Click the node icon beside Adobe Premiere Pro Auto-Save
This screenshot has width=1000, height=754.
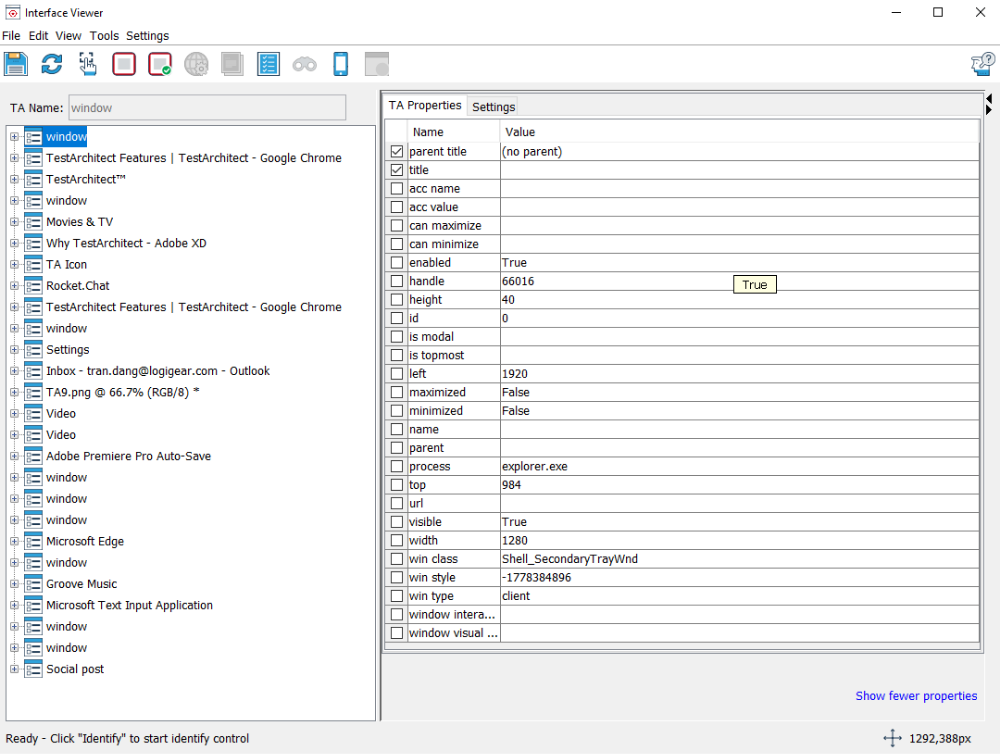33,456
